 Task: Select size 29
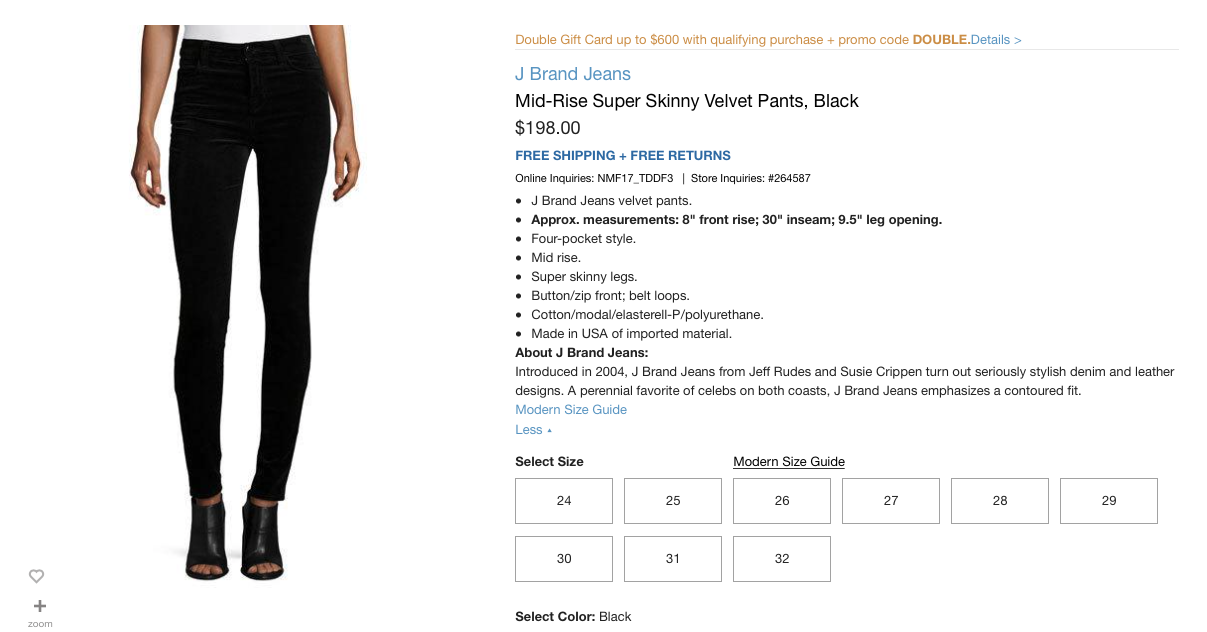click(1108, 500)
